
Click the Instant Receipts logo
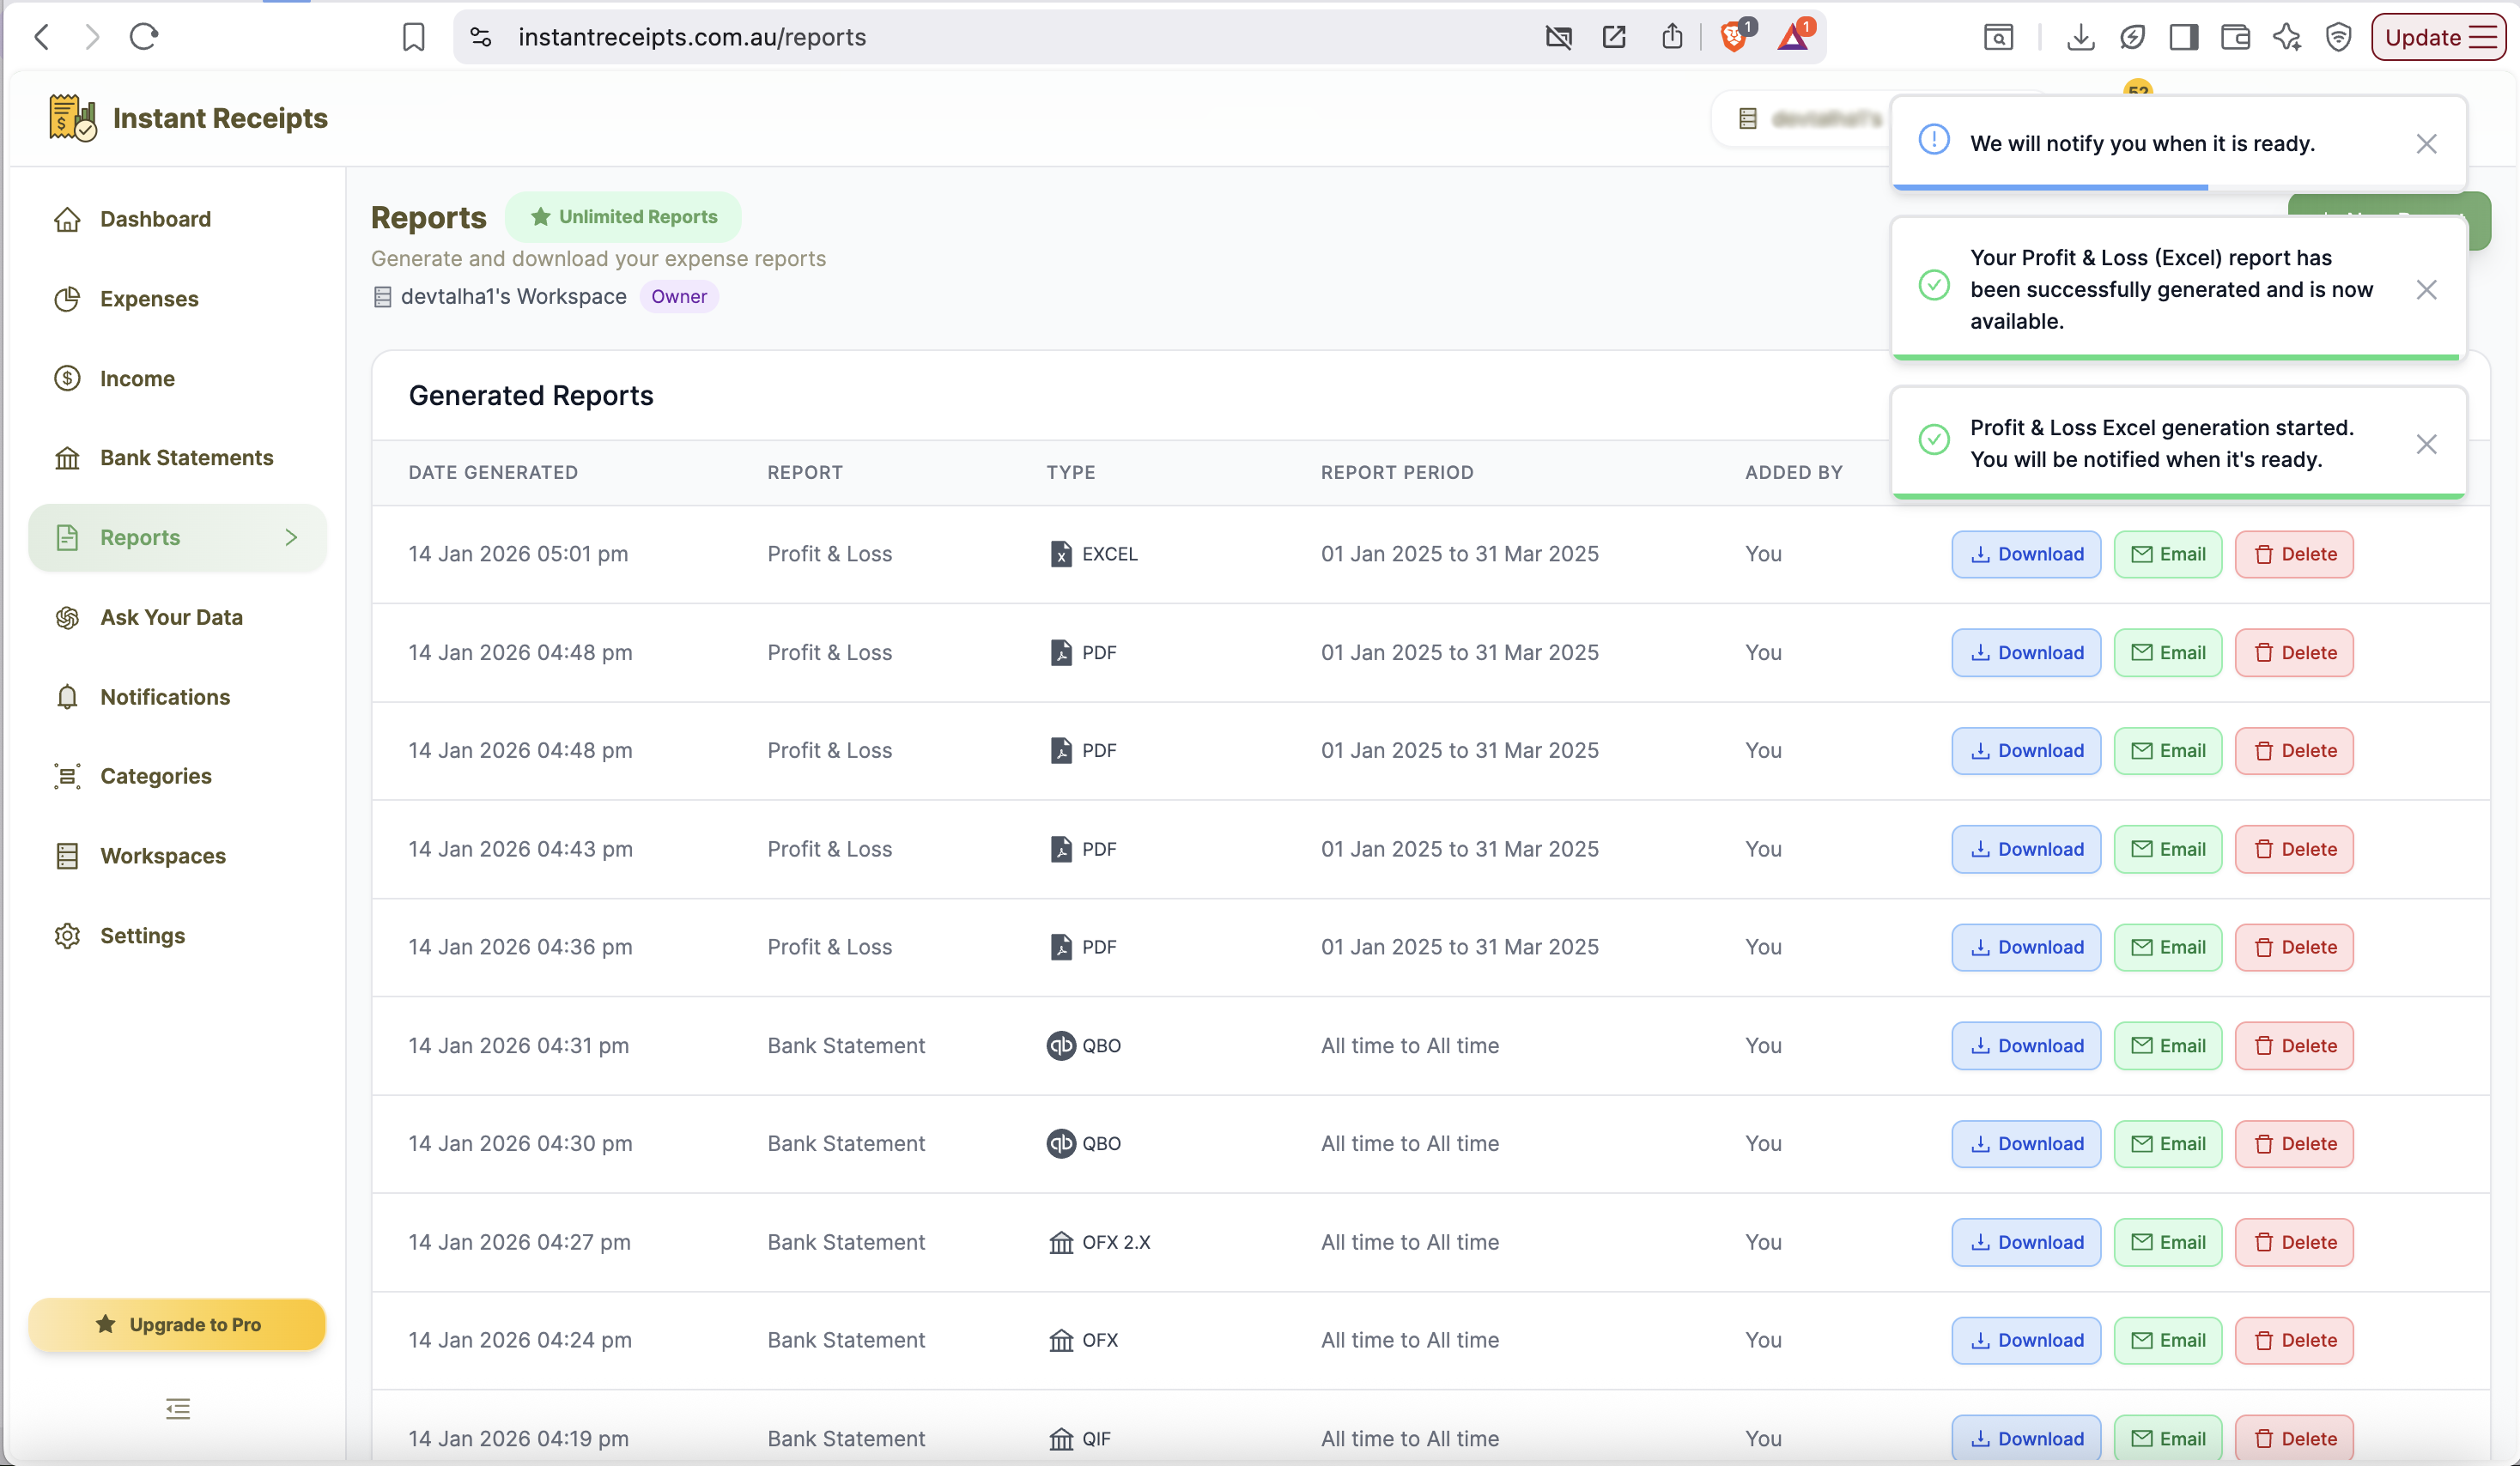click(x=188, y=118)
